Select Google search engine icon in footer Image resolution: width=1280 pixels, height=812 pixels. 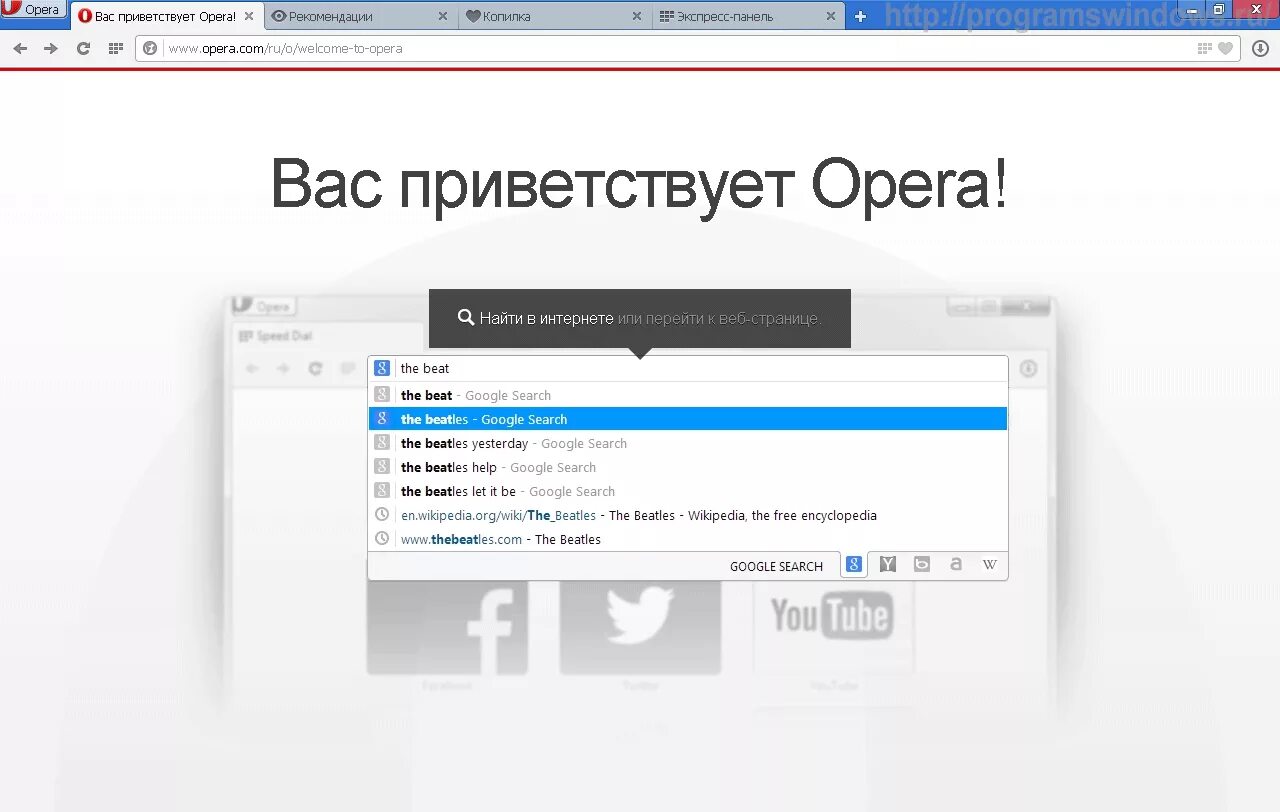click(854, 565)
